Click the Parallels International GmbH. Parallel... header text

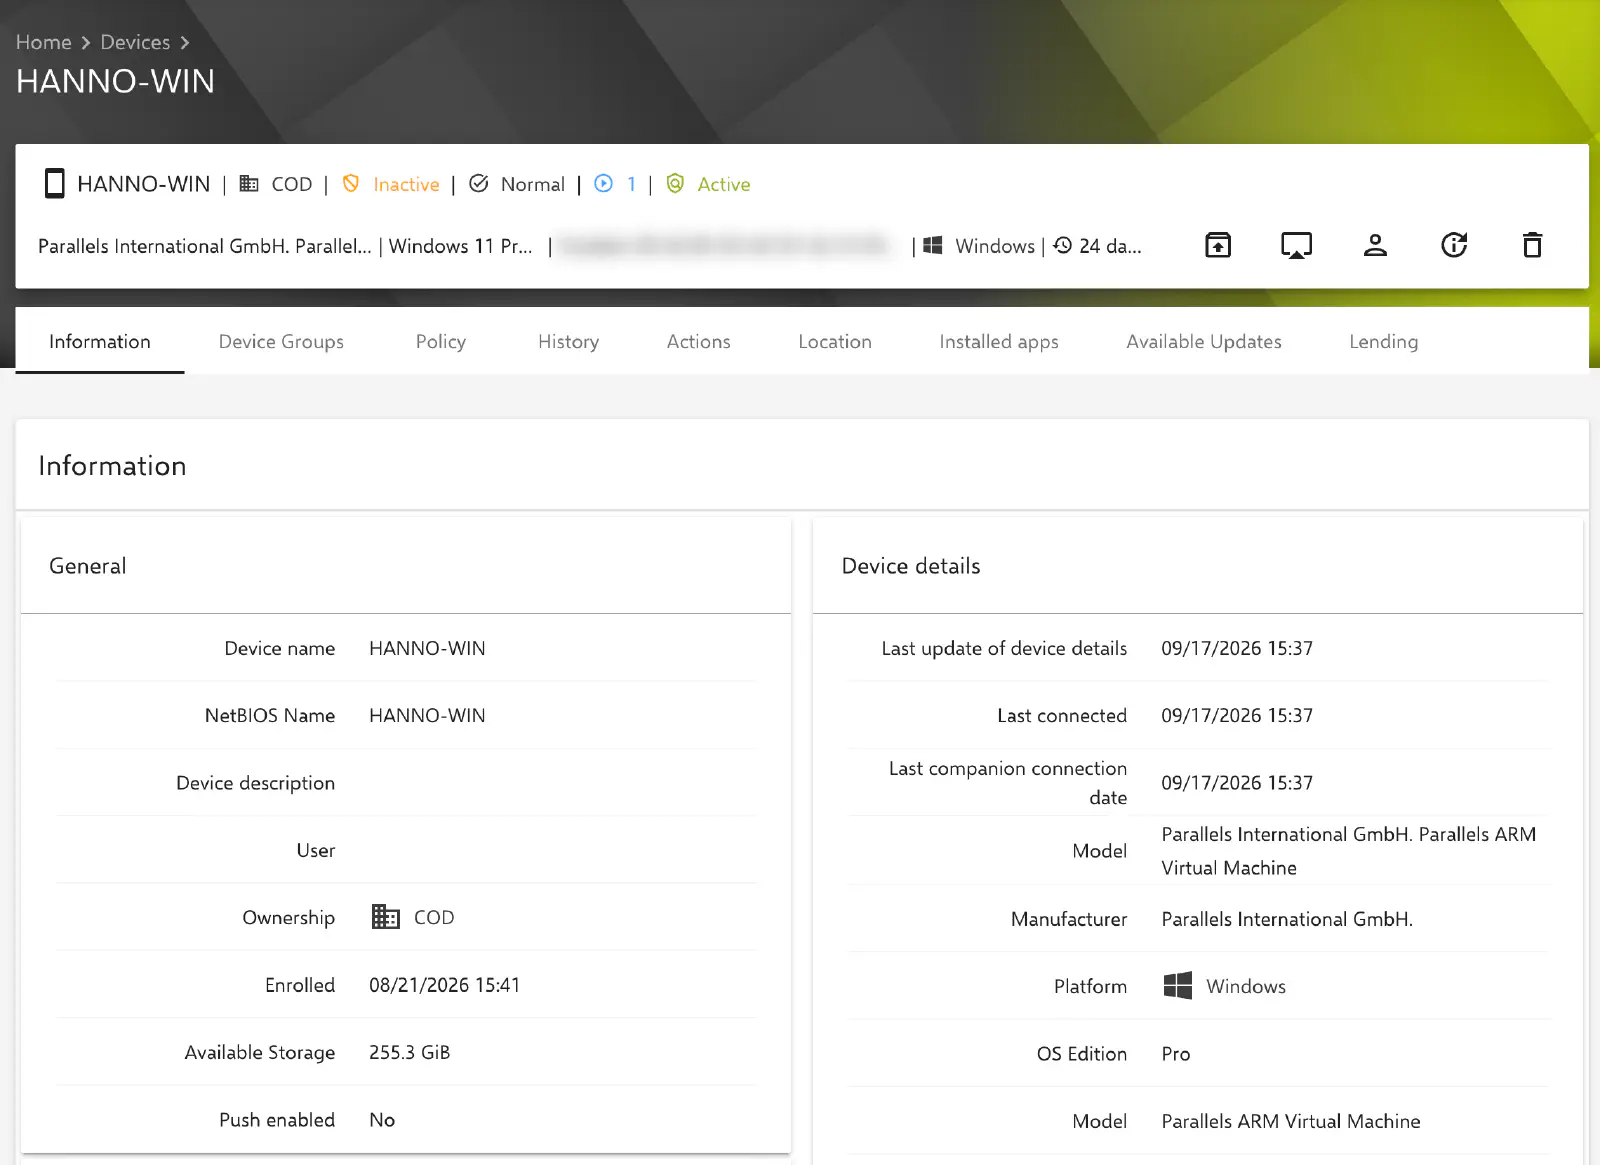point(205,246)
